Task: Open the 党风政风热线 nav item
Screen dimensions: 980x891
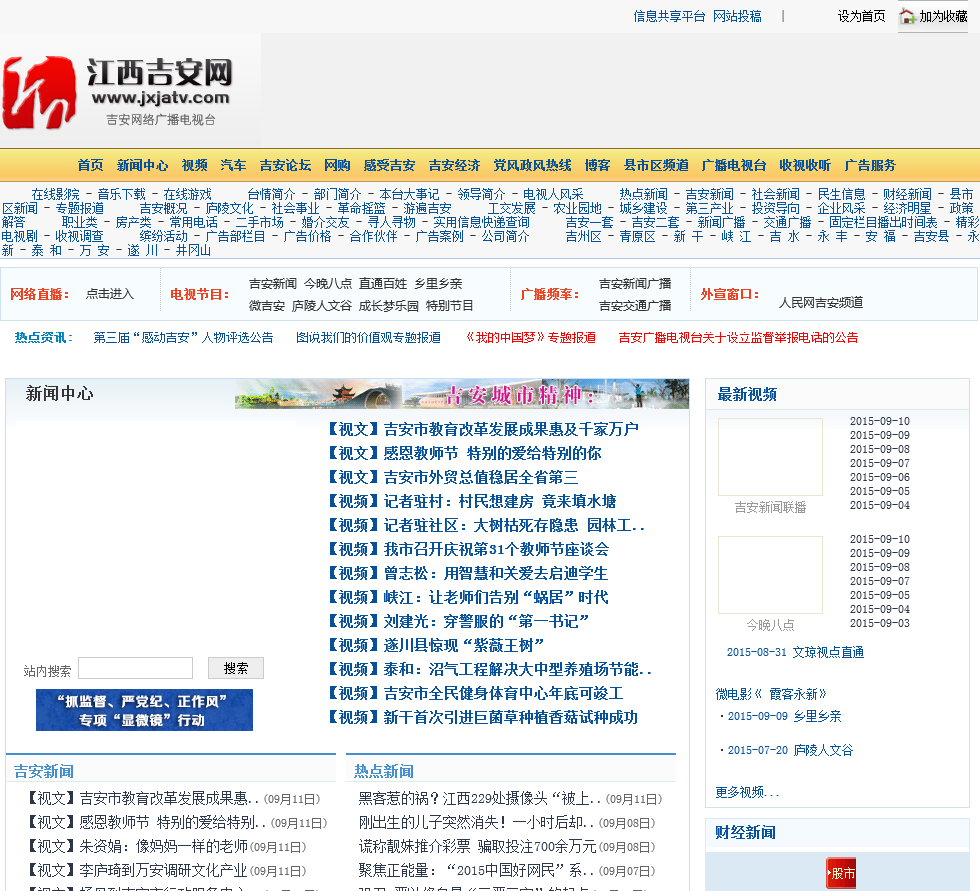Action: click(532, 165)
